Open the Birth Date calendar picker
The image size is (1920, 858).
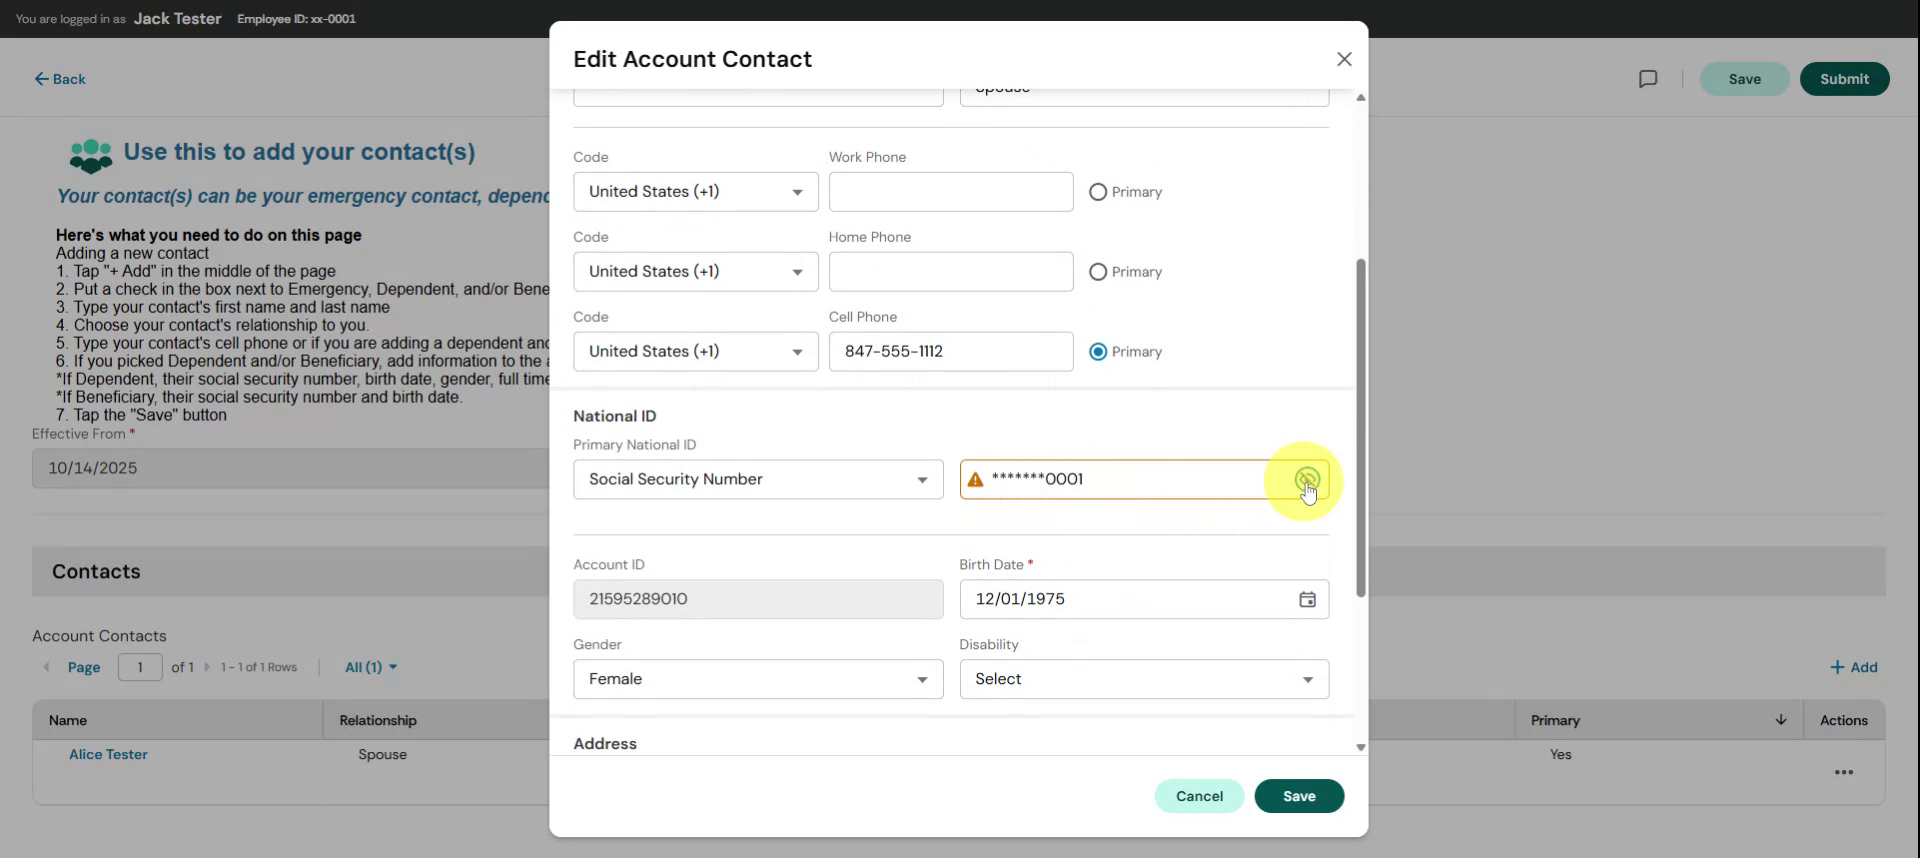(1307, 599)
